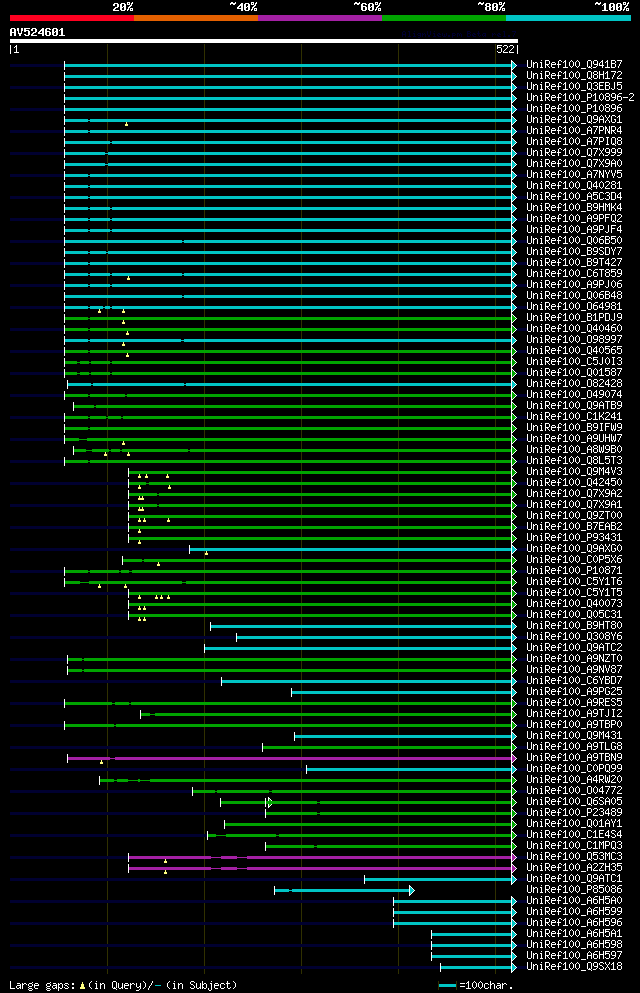Image resolution: width=640 pixels, height=993 pixels.
Task: Pick the UniRef100_A5C3D4 entry
Action: click(x=574, y=196)
